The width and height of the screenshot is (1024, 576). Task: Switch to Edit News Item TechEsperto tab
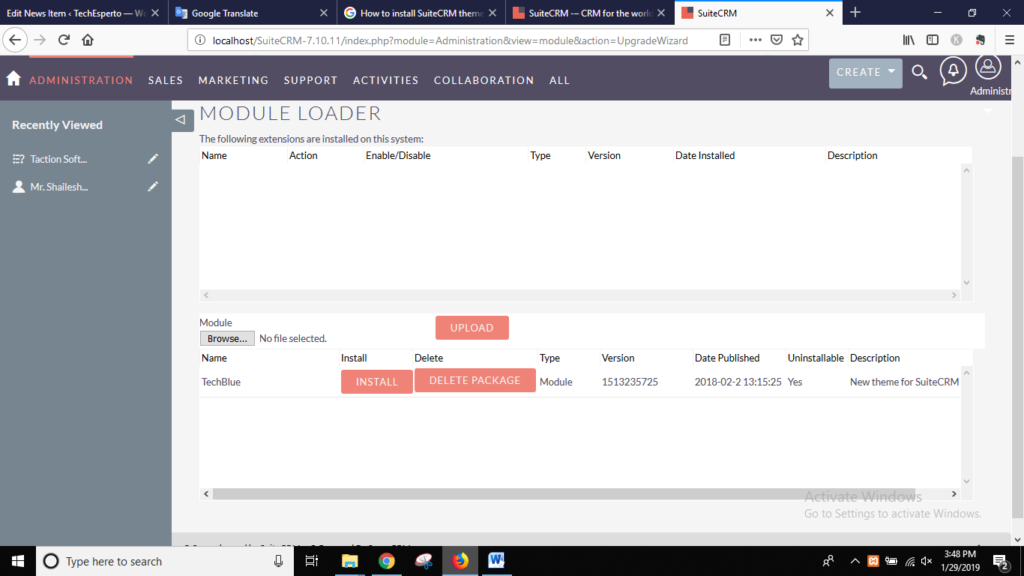pyautogui.click(x=84, y=13)
